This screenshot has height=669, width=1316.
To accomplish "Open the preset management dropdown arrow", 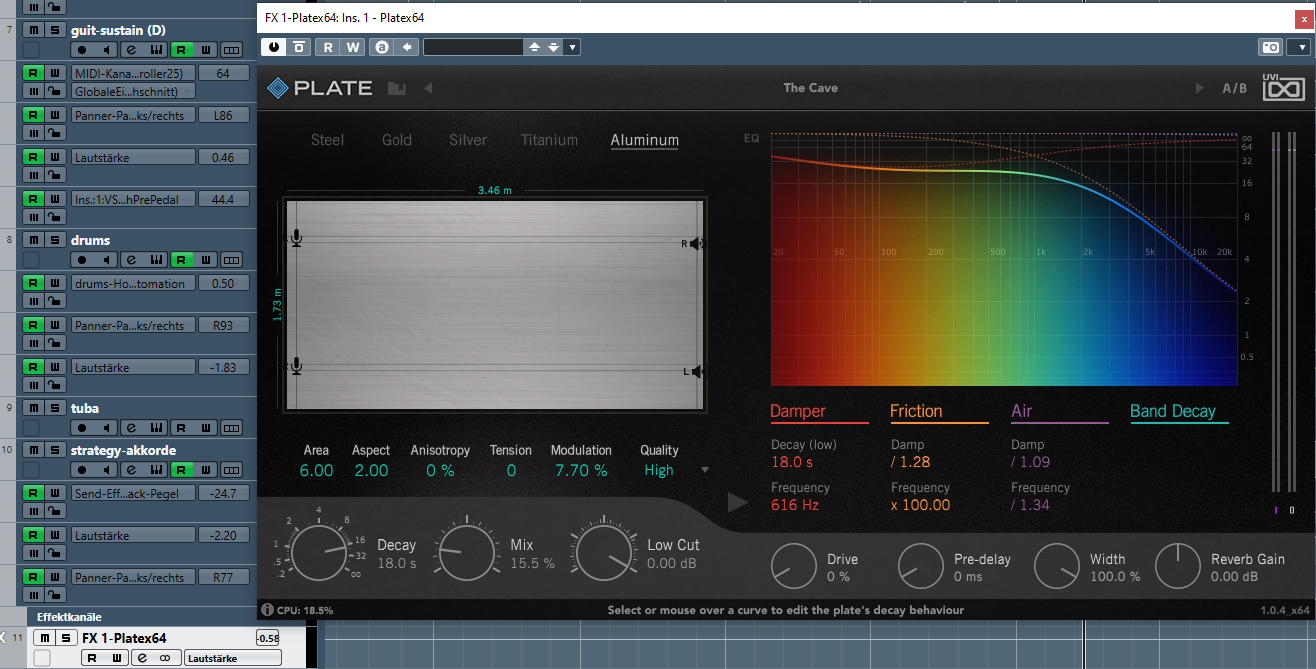I will tap(572, 46).
